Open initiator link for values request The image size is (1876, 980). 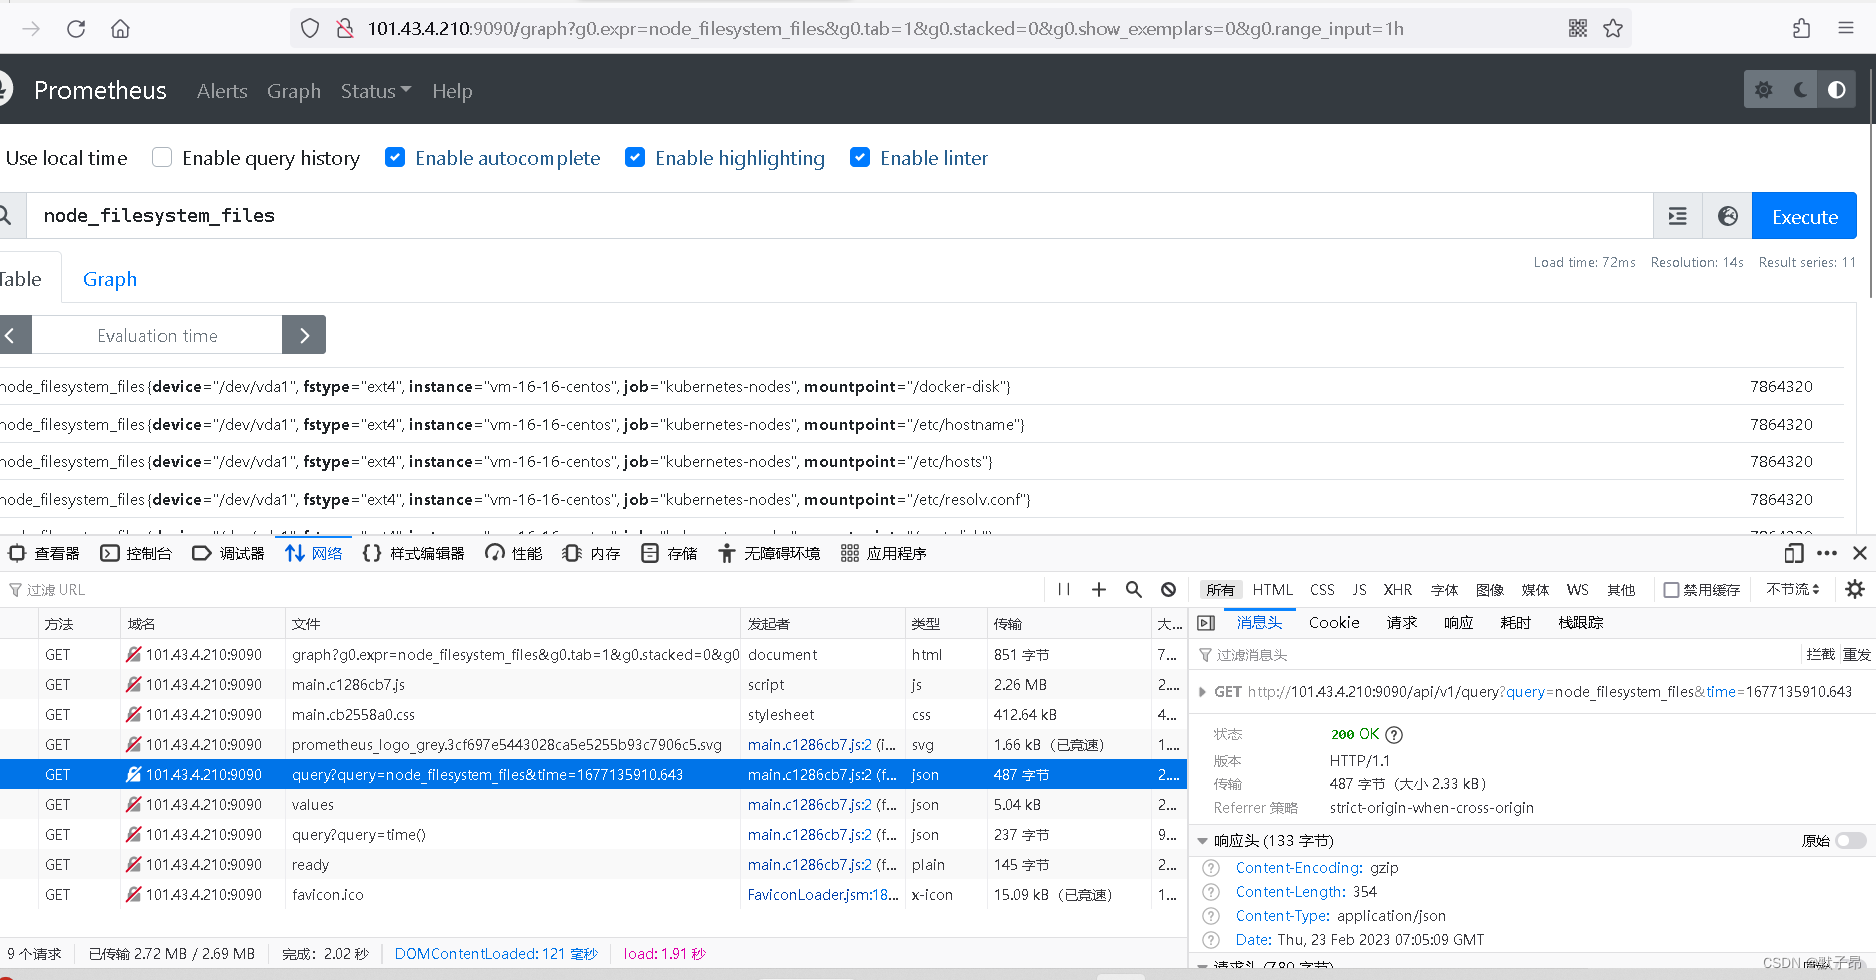point(822,805)
